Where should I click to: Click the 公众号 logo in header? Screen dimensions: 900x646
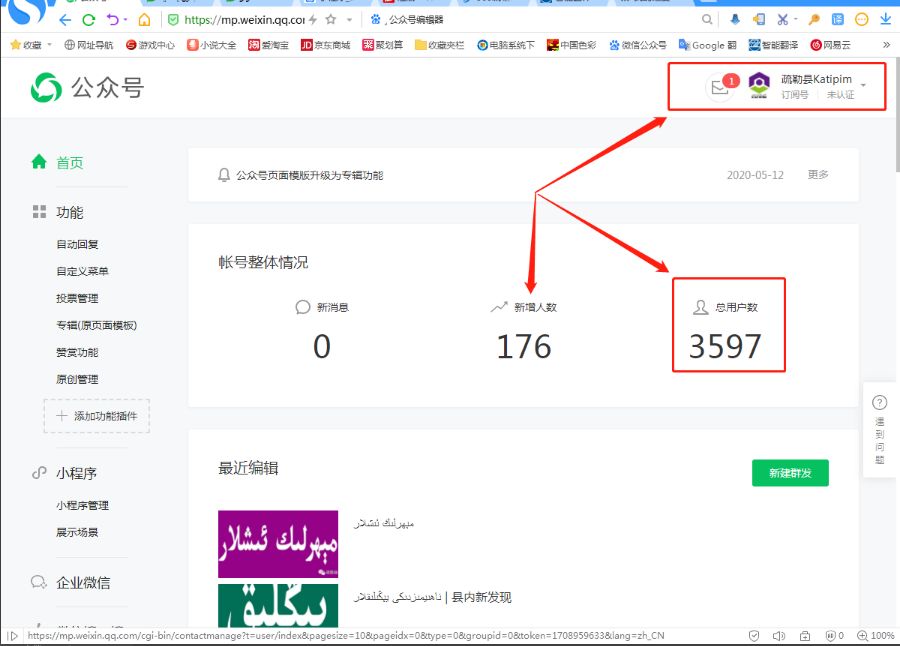87,88
